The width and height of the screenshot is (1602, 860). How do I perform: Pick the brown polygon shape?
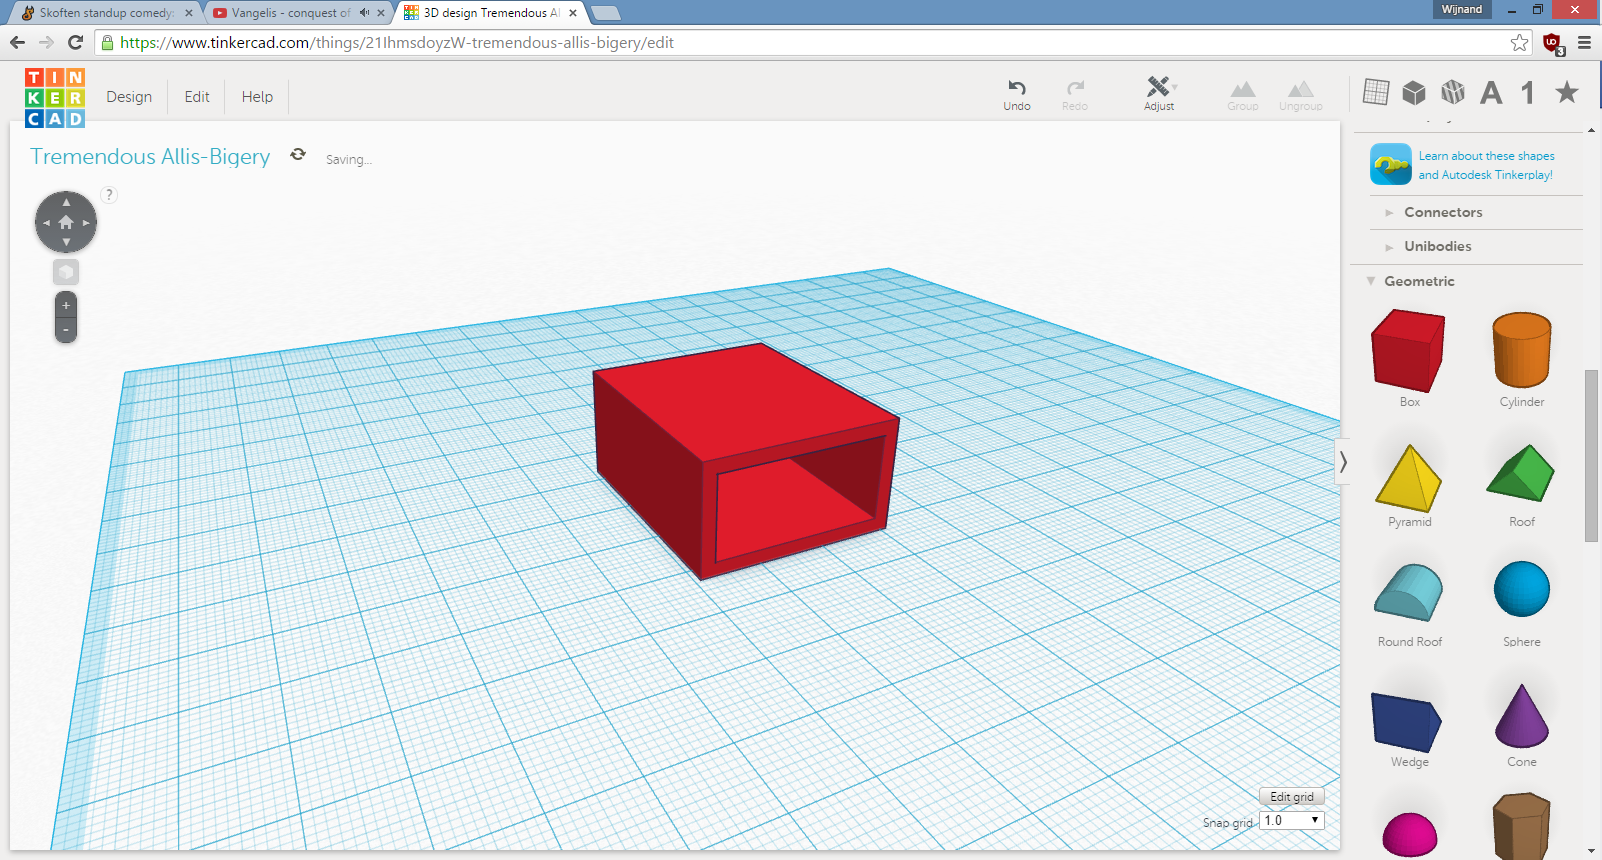coord(1521,826)
